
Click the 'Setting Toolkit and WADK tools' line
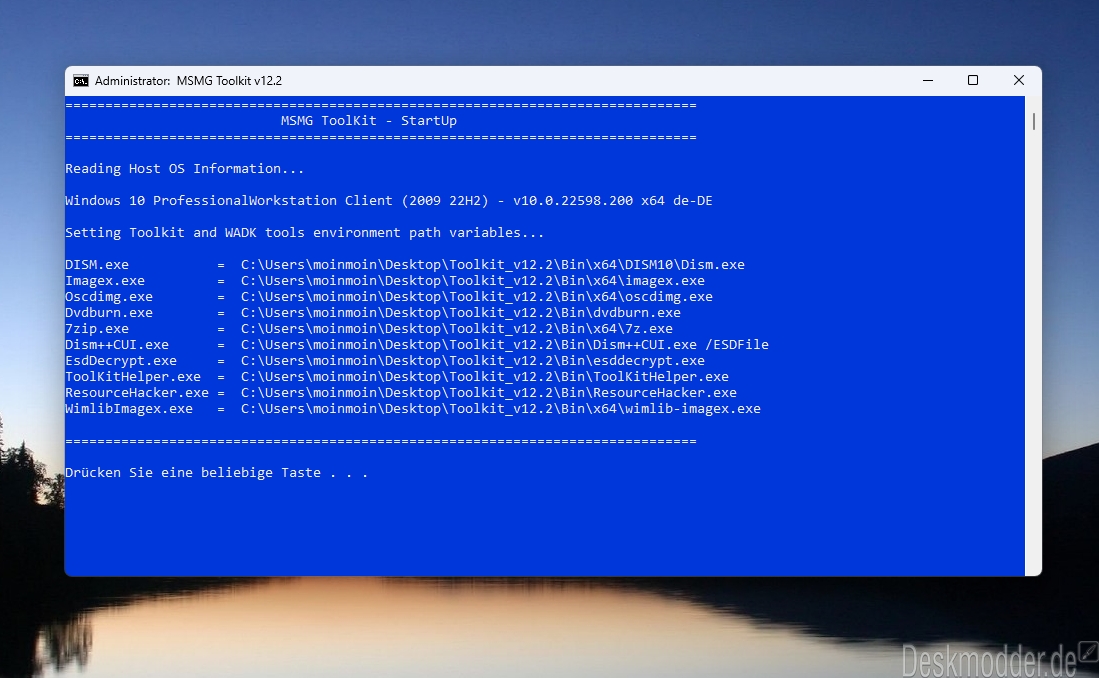point(305,232)
